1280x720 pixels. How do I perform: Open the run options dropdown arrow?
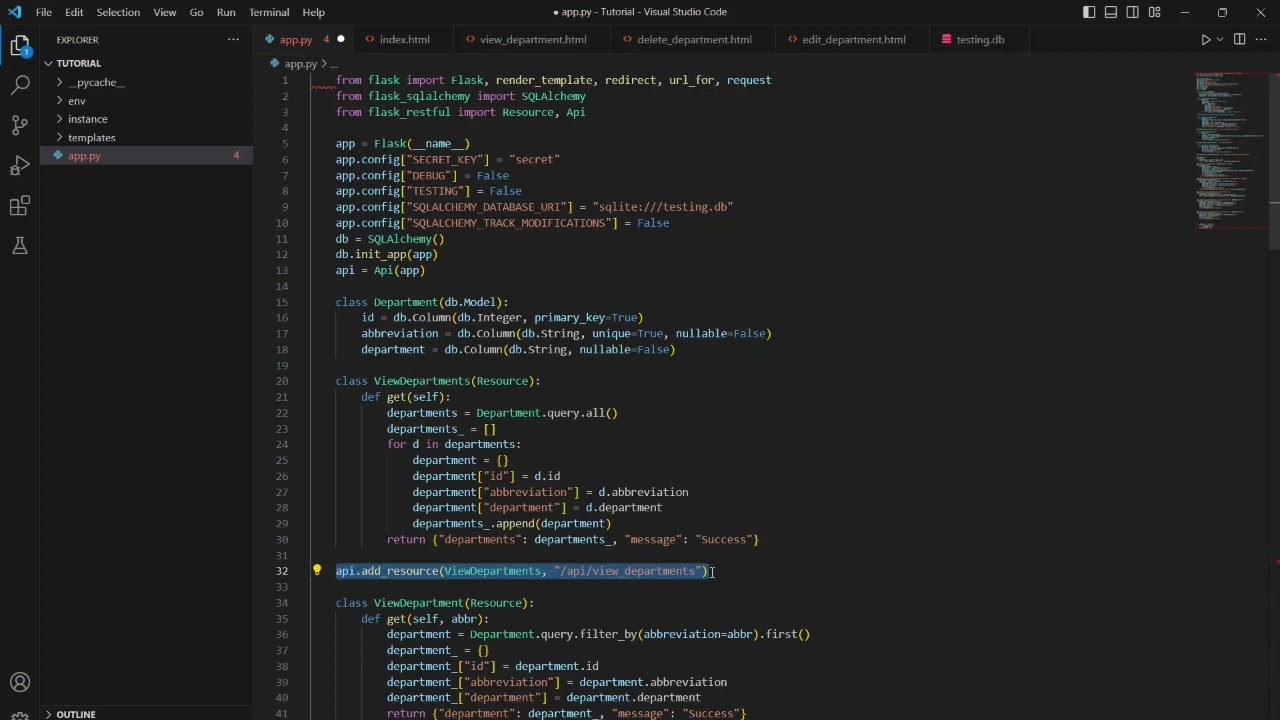coord(1219,40)
